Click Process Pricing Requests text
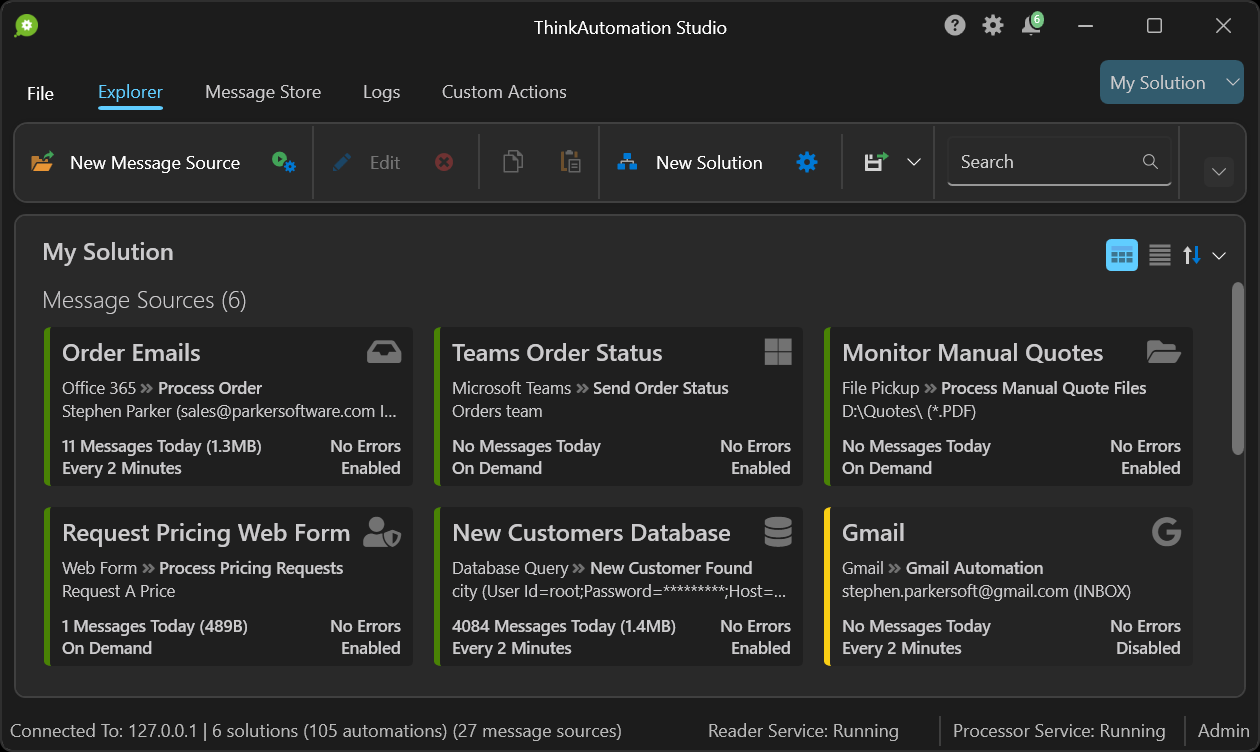Image resolution: width=1260 pixels, height=752 pixels. coord(251,568)
